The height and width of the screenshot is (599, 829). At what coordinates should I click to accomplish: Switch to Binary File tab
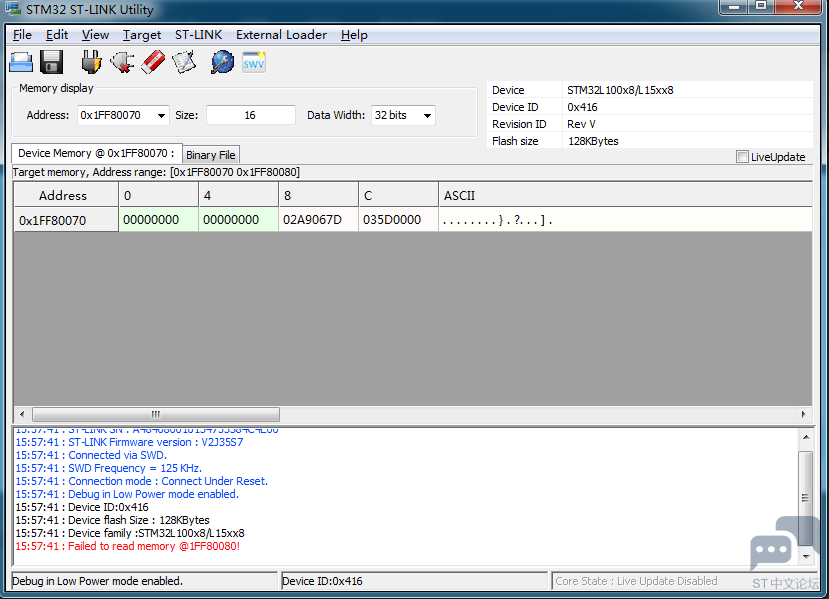pyautogui.click(x=211, y=155)
